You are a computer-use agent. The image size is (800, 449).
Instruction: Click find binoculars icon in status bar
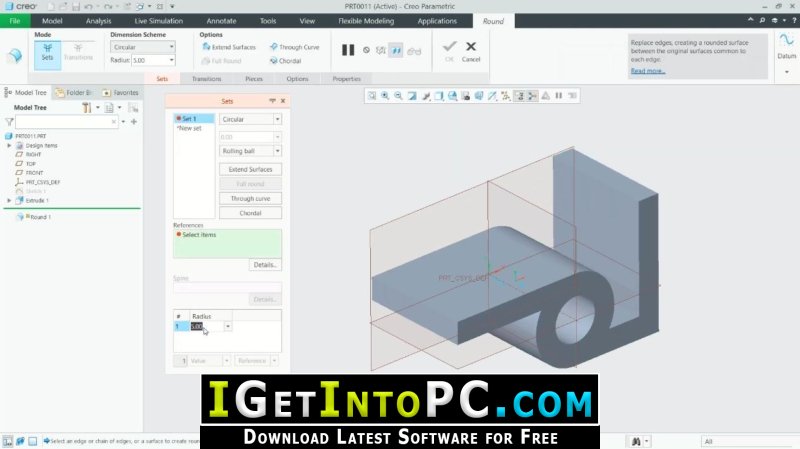636,441
